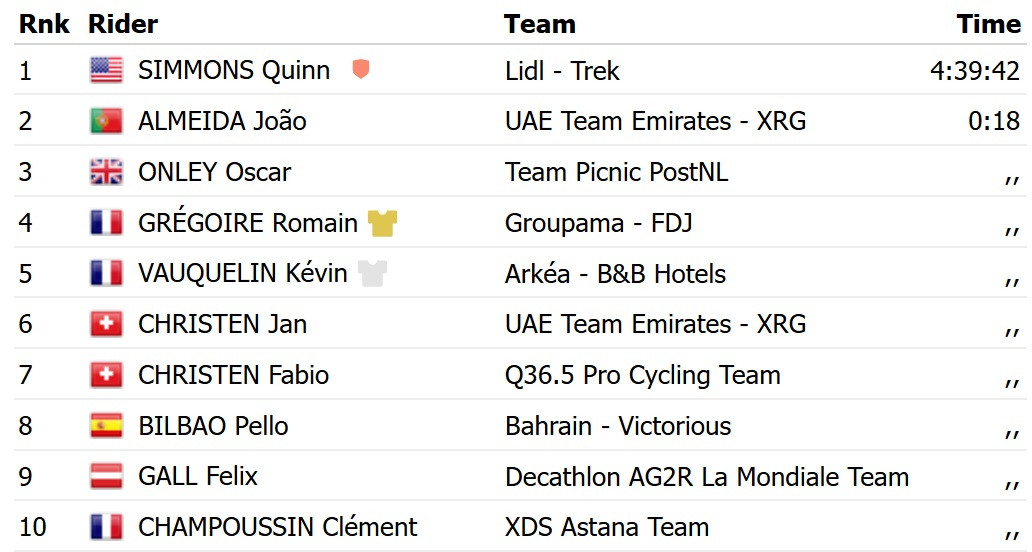Click the Time column header
This screenshot has width=1032, height=552.
click(x=988, y=24)
